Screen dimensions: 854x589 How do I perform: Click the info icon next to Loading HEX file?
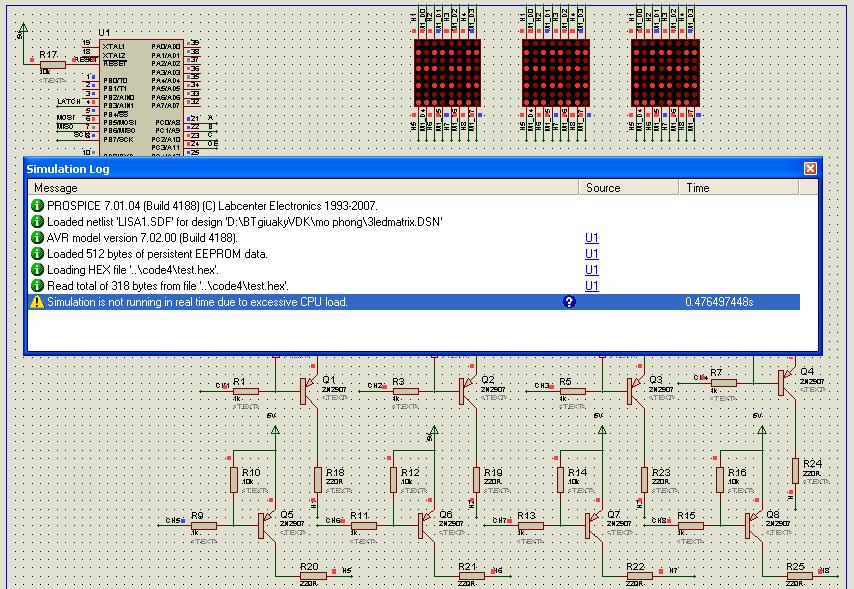(37, 270)
